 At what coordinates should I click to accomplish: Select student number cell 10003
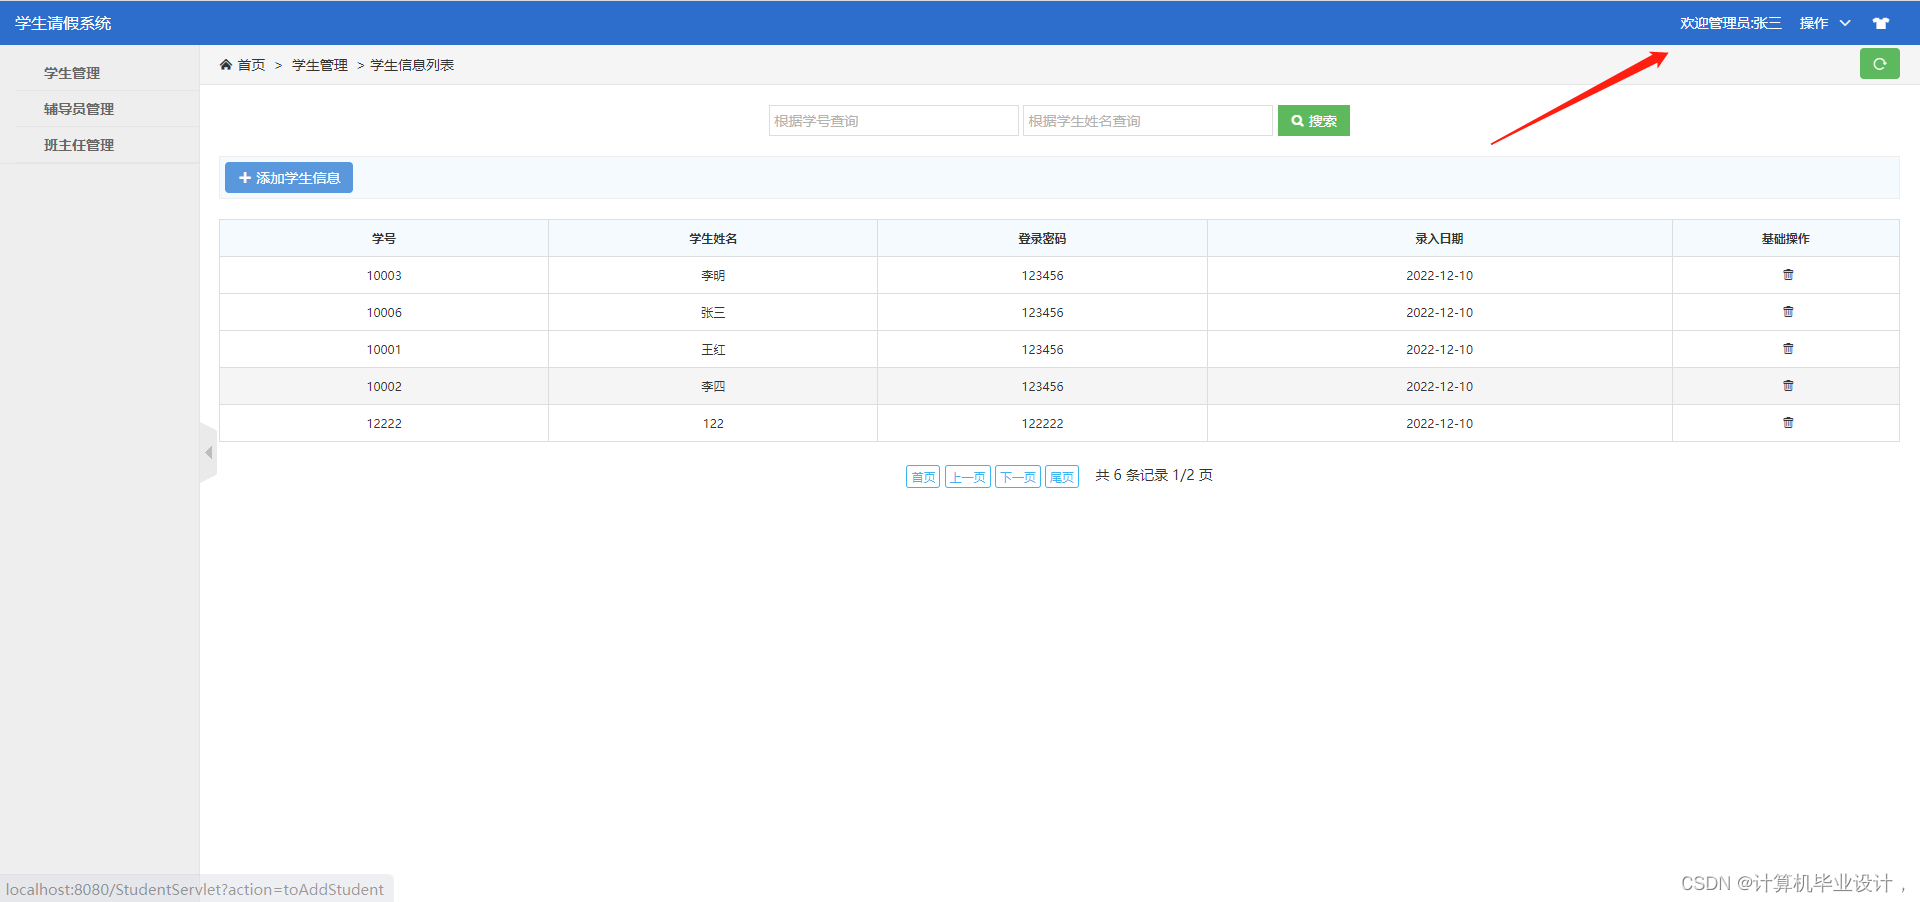(384, 276)
